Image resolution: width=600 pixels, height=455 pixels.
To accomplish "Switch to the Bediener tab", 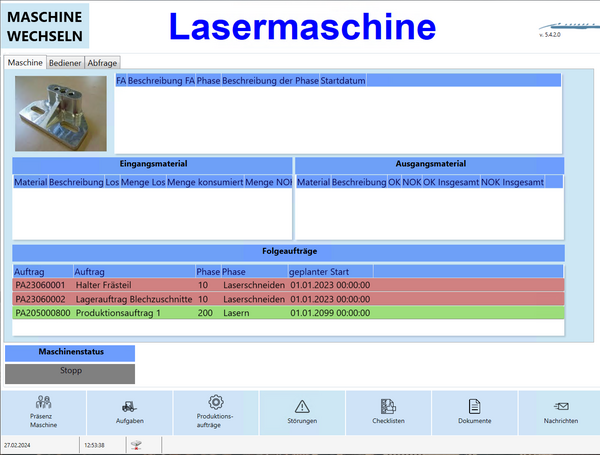I will pos(65,63).
